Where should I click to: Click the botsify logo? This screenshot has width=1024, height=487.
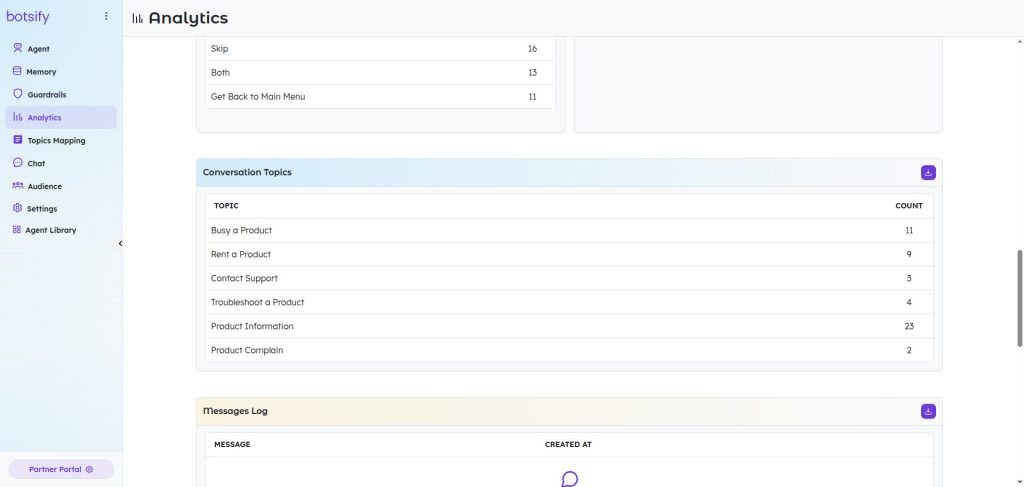pyautogui.click(x=27, y=17)
